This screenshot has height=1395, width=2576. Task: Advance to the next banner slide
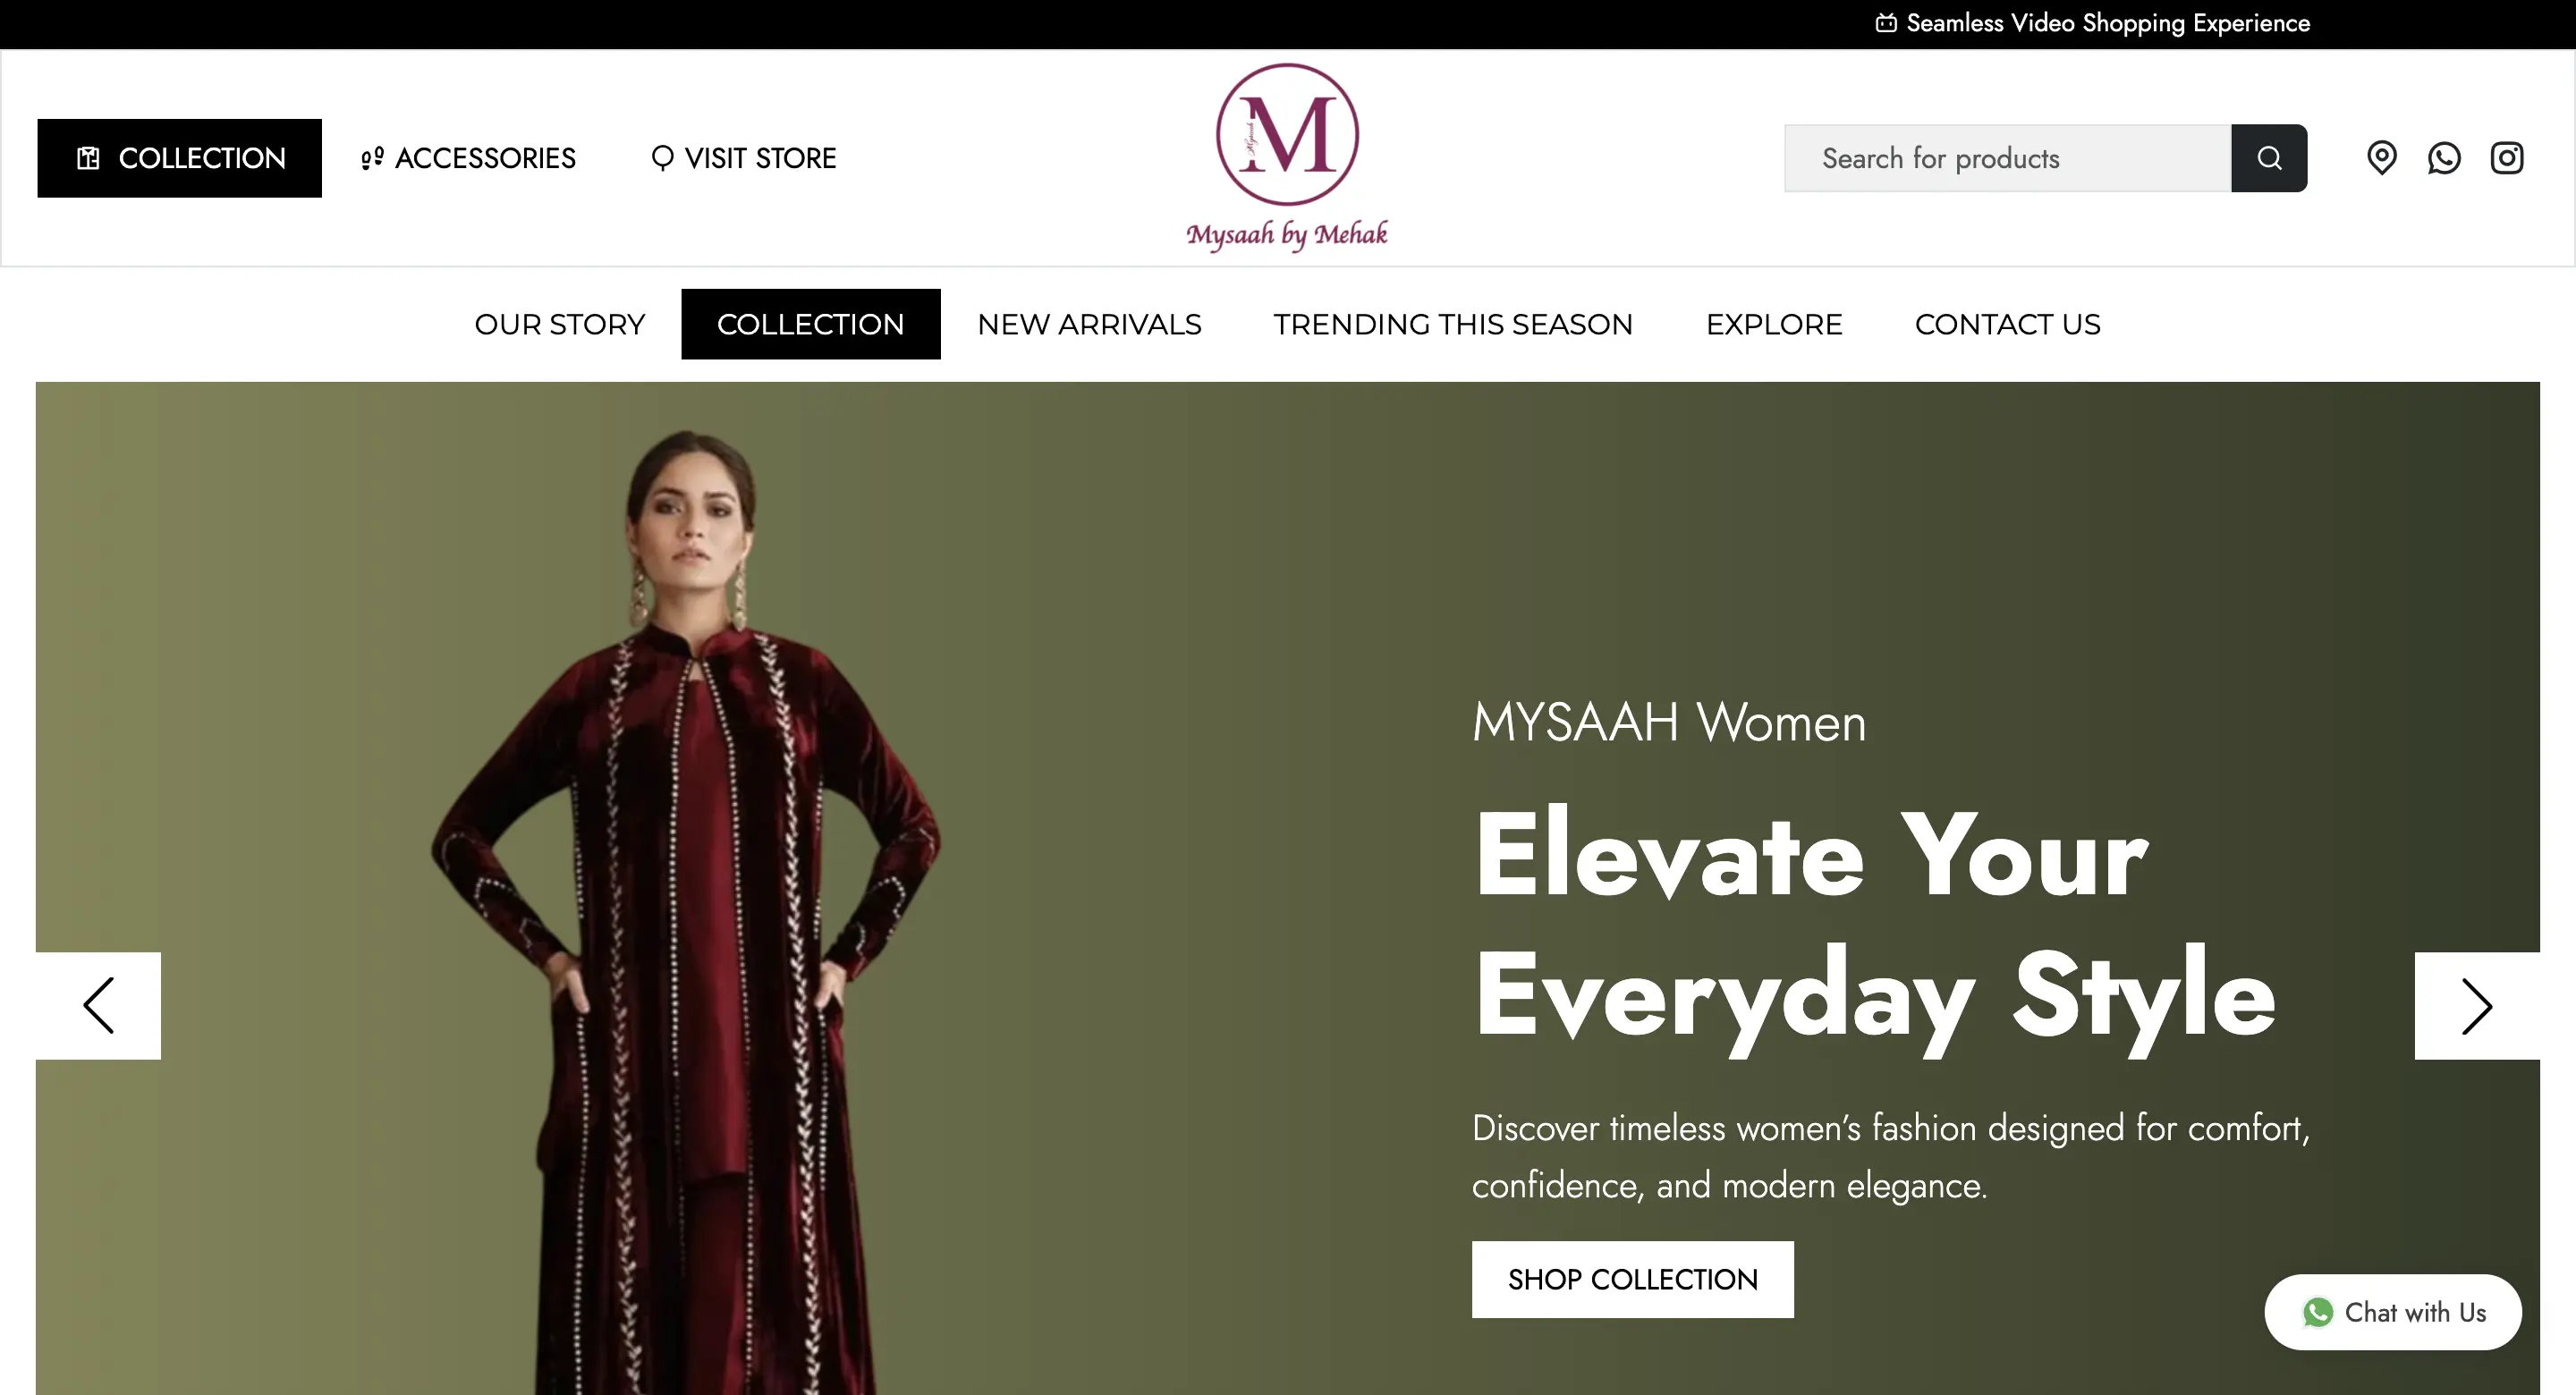[2477, 1005]
